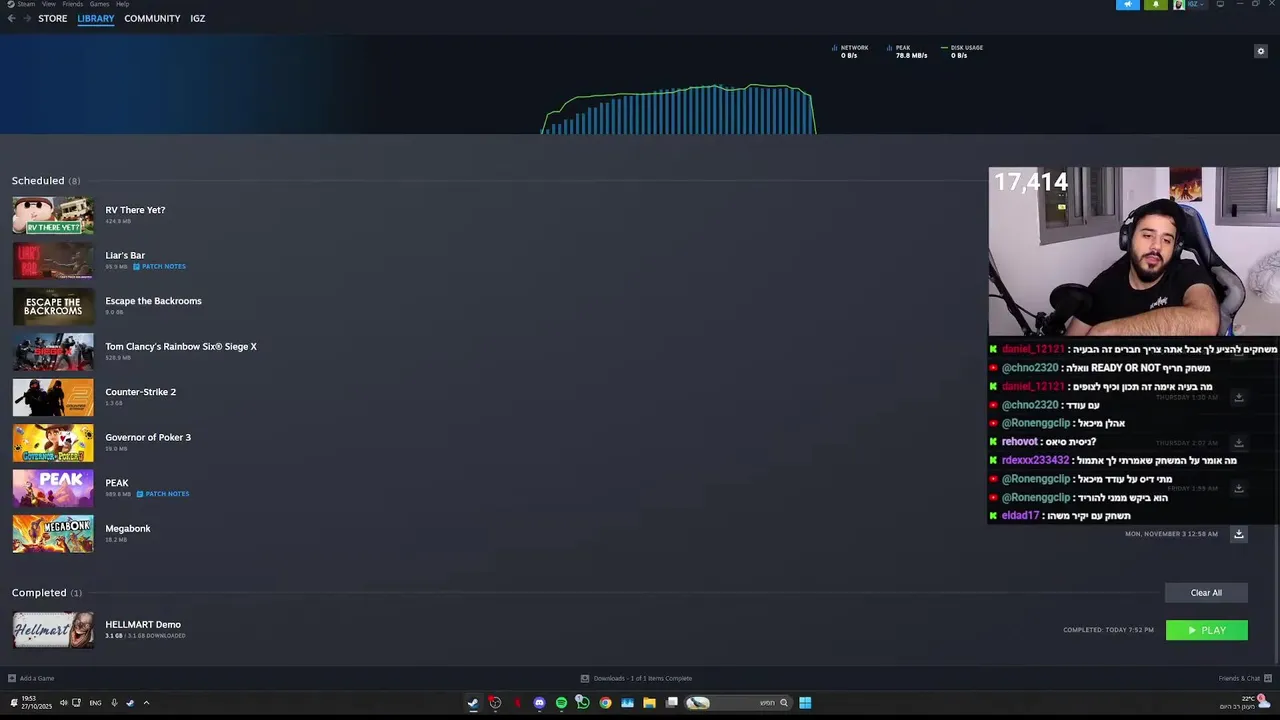Open File Explorer from the taskbar
This screenshot has height=720, width=1280.
[x=649, y=703]
